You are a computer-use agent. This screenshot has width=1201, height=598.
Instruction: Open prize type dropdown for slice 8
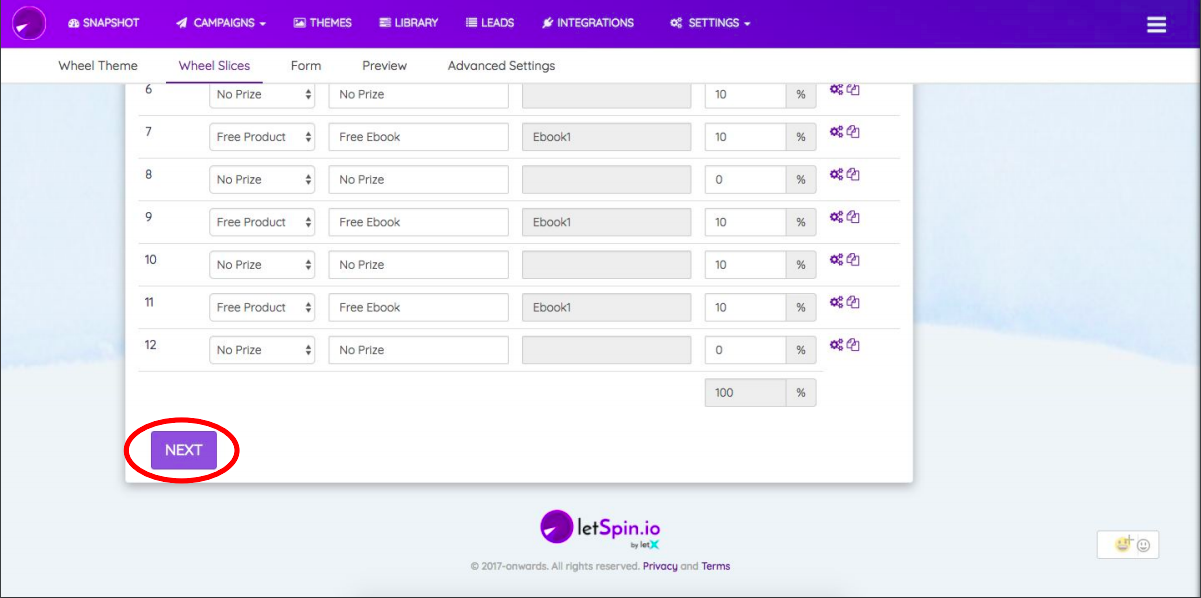pos(262,180)
